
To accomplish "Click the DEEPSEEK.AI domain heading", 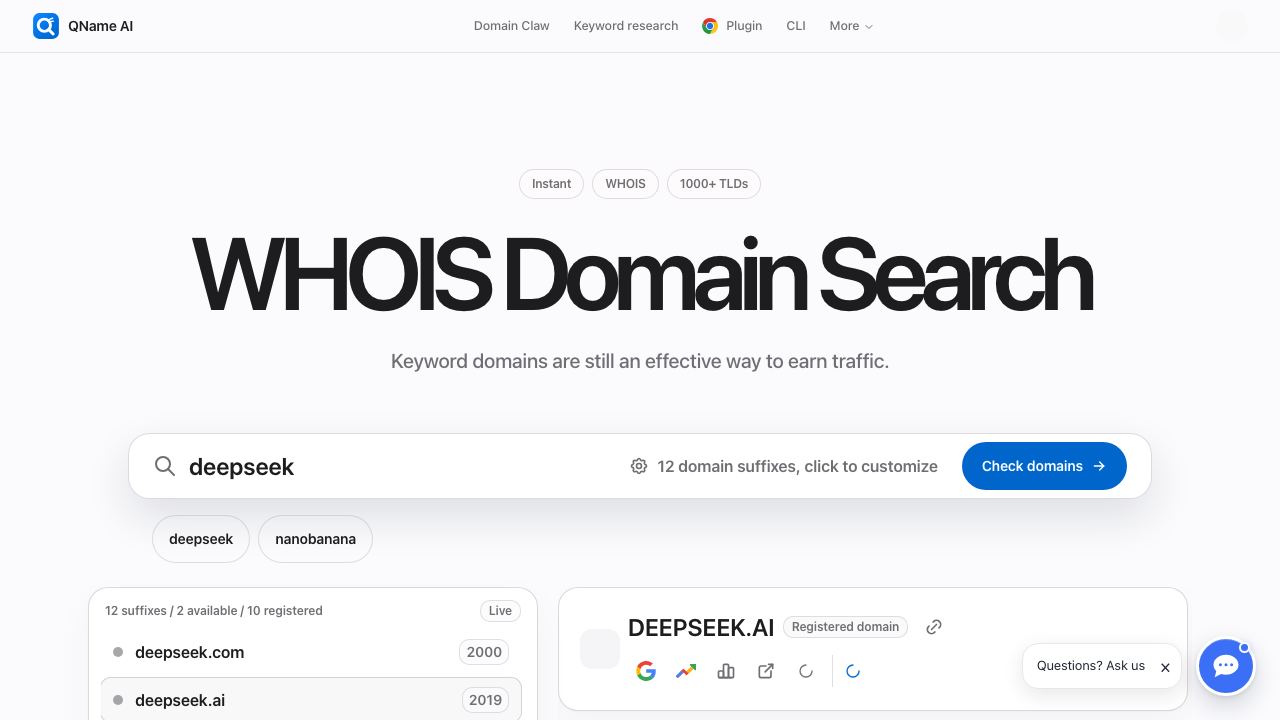I will click(x=701, y=628).
